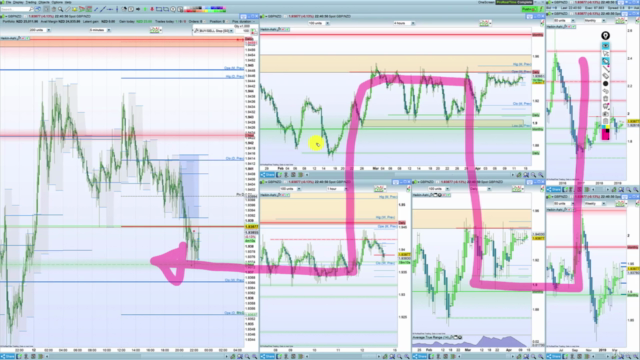Open chart style selector on Daily chart
640x360 pixels.
(518, 189)
